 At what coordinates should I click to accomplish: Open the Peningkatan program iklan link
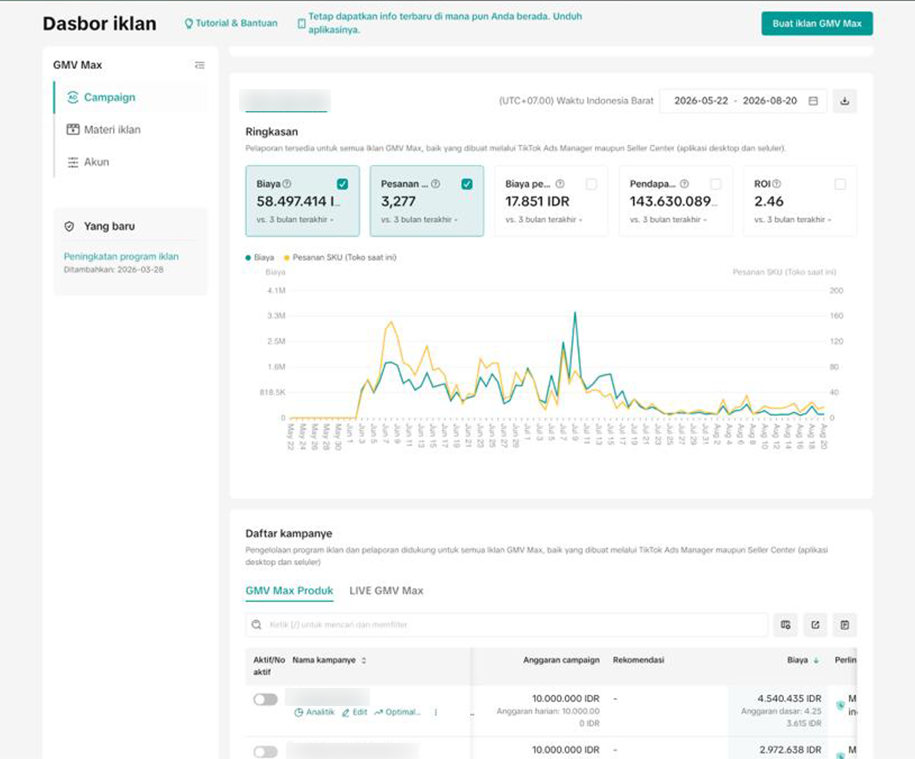pos(121,256)
